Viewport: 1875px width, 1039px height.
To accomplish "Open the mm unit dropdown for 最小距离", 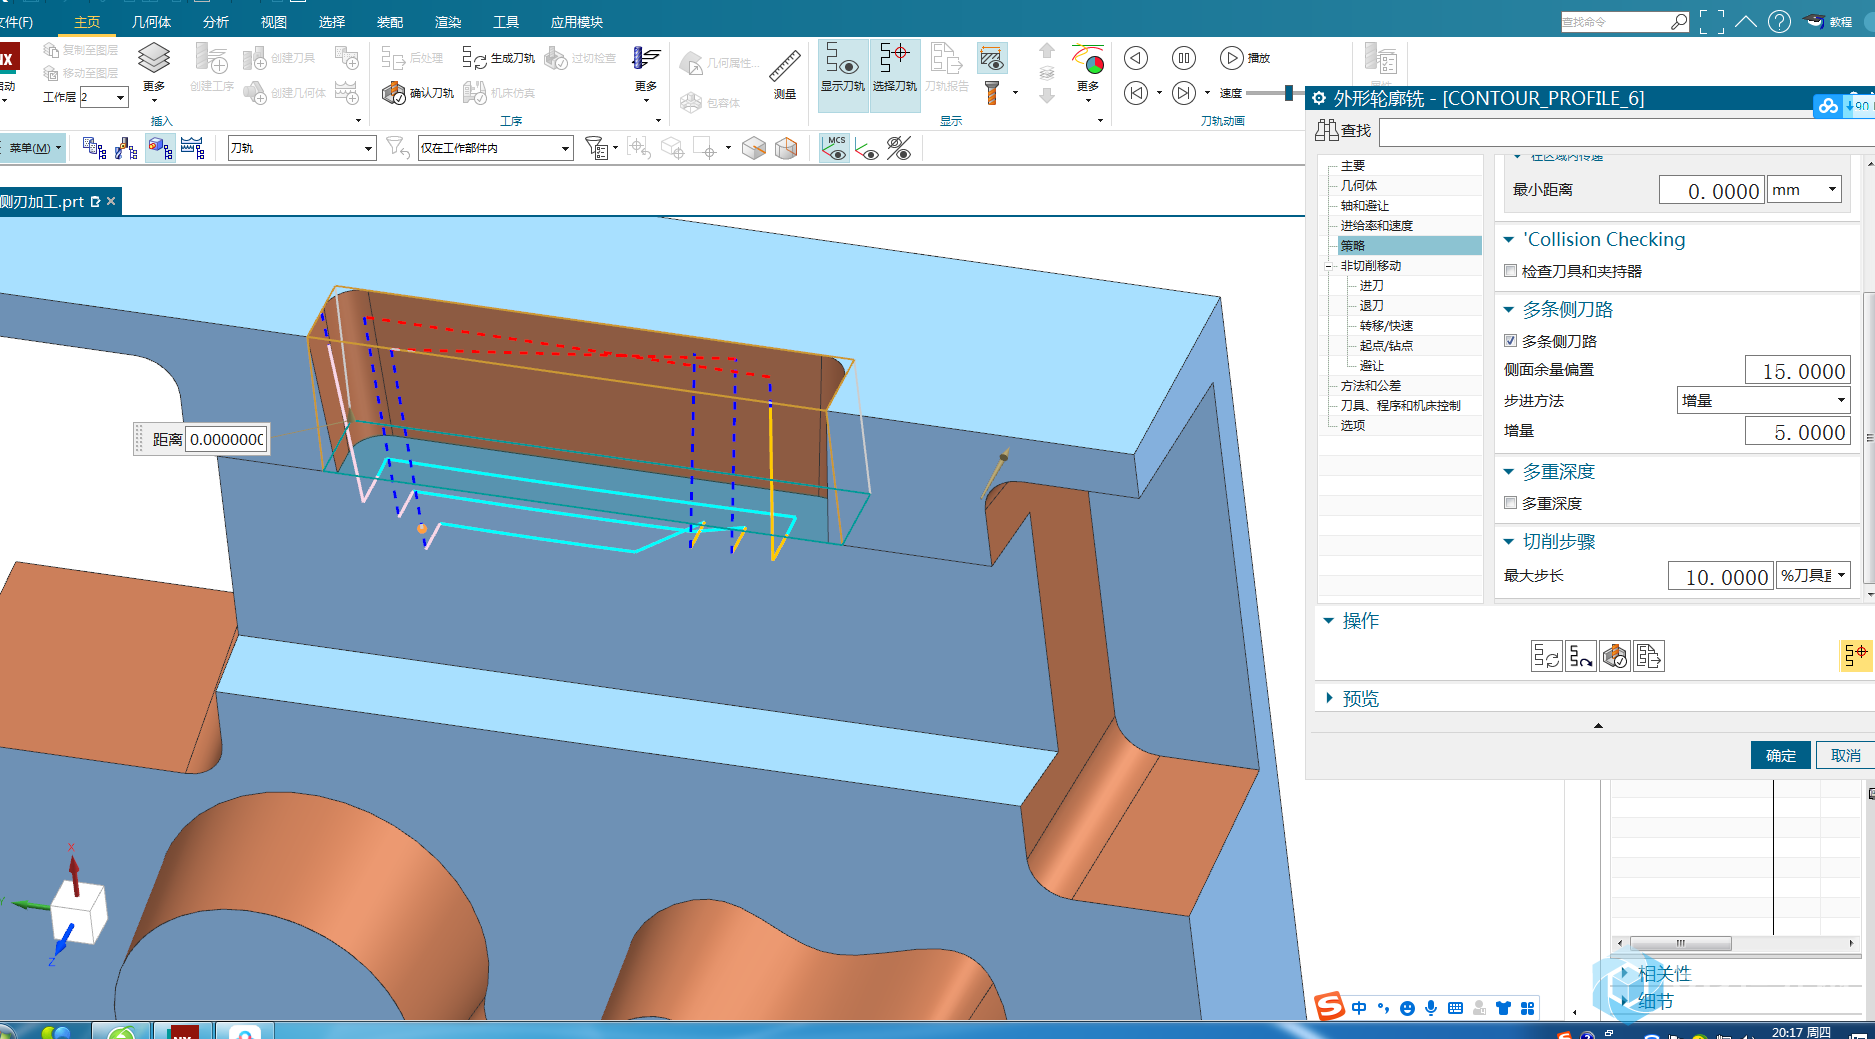I will [1805, 189].
